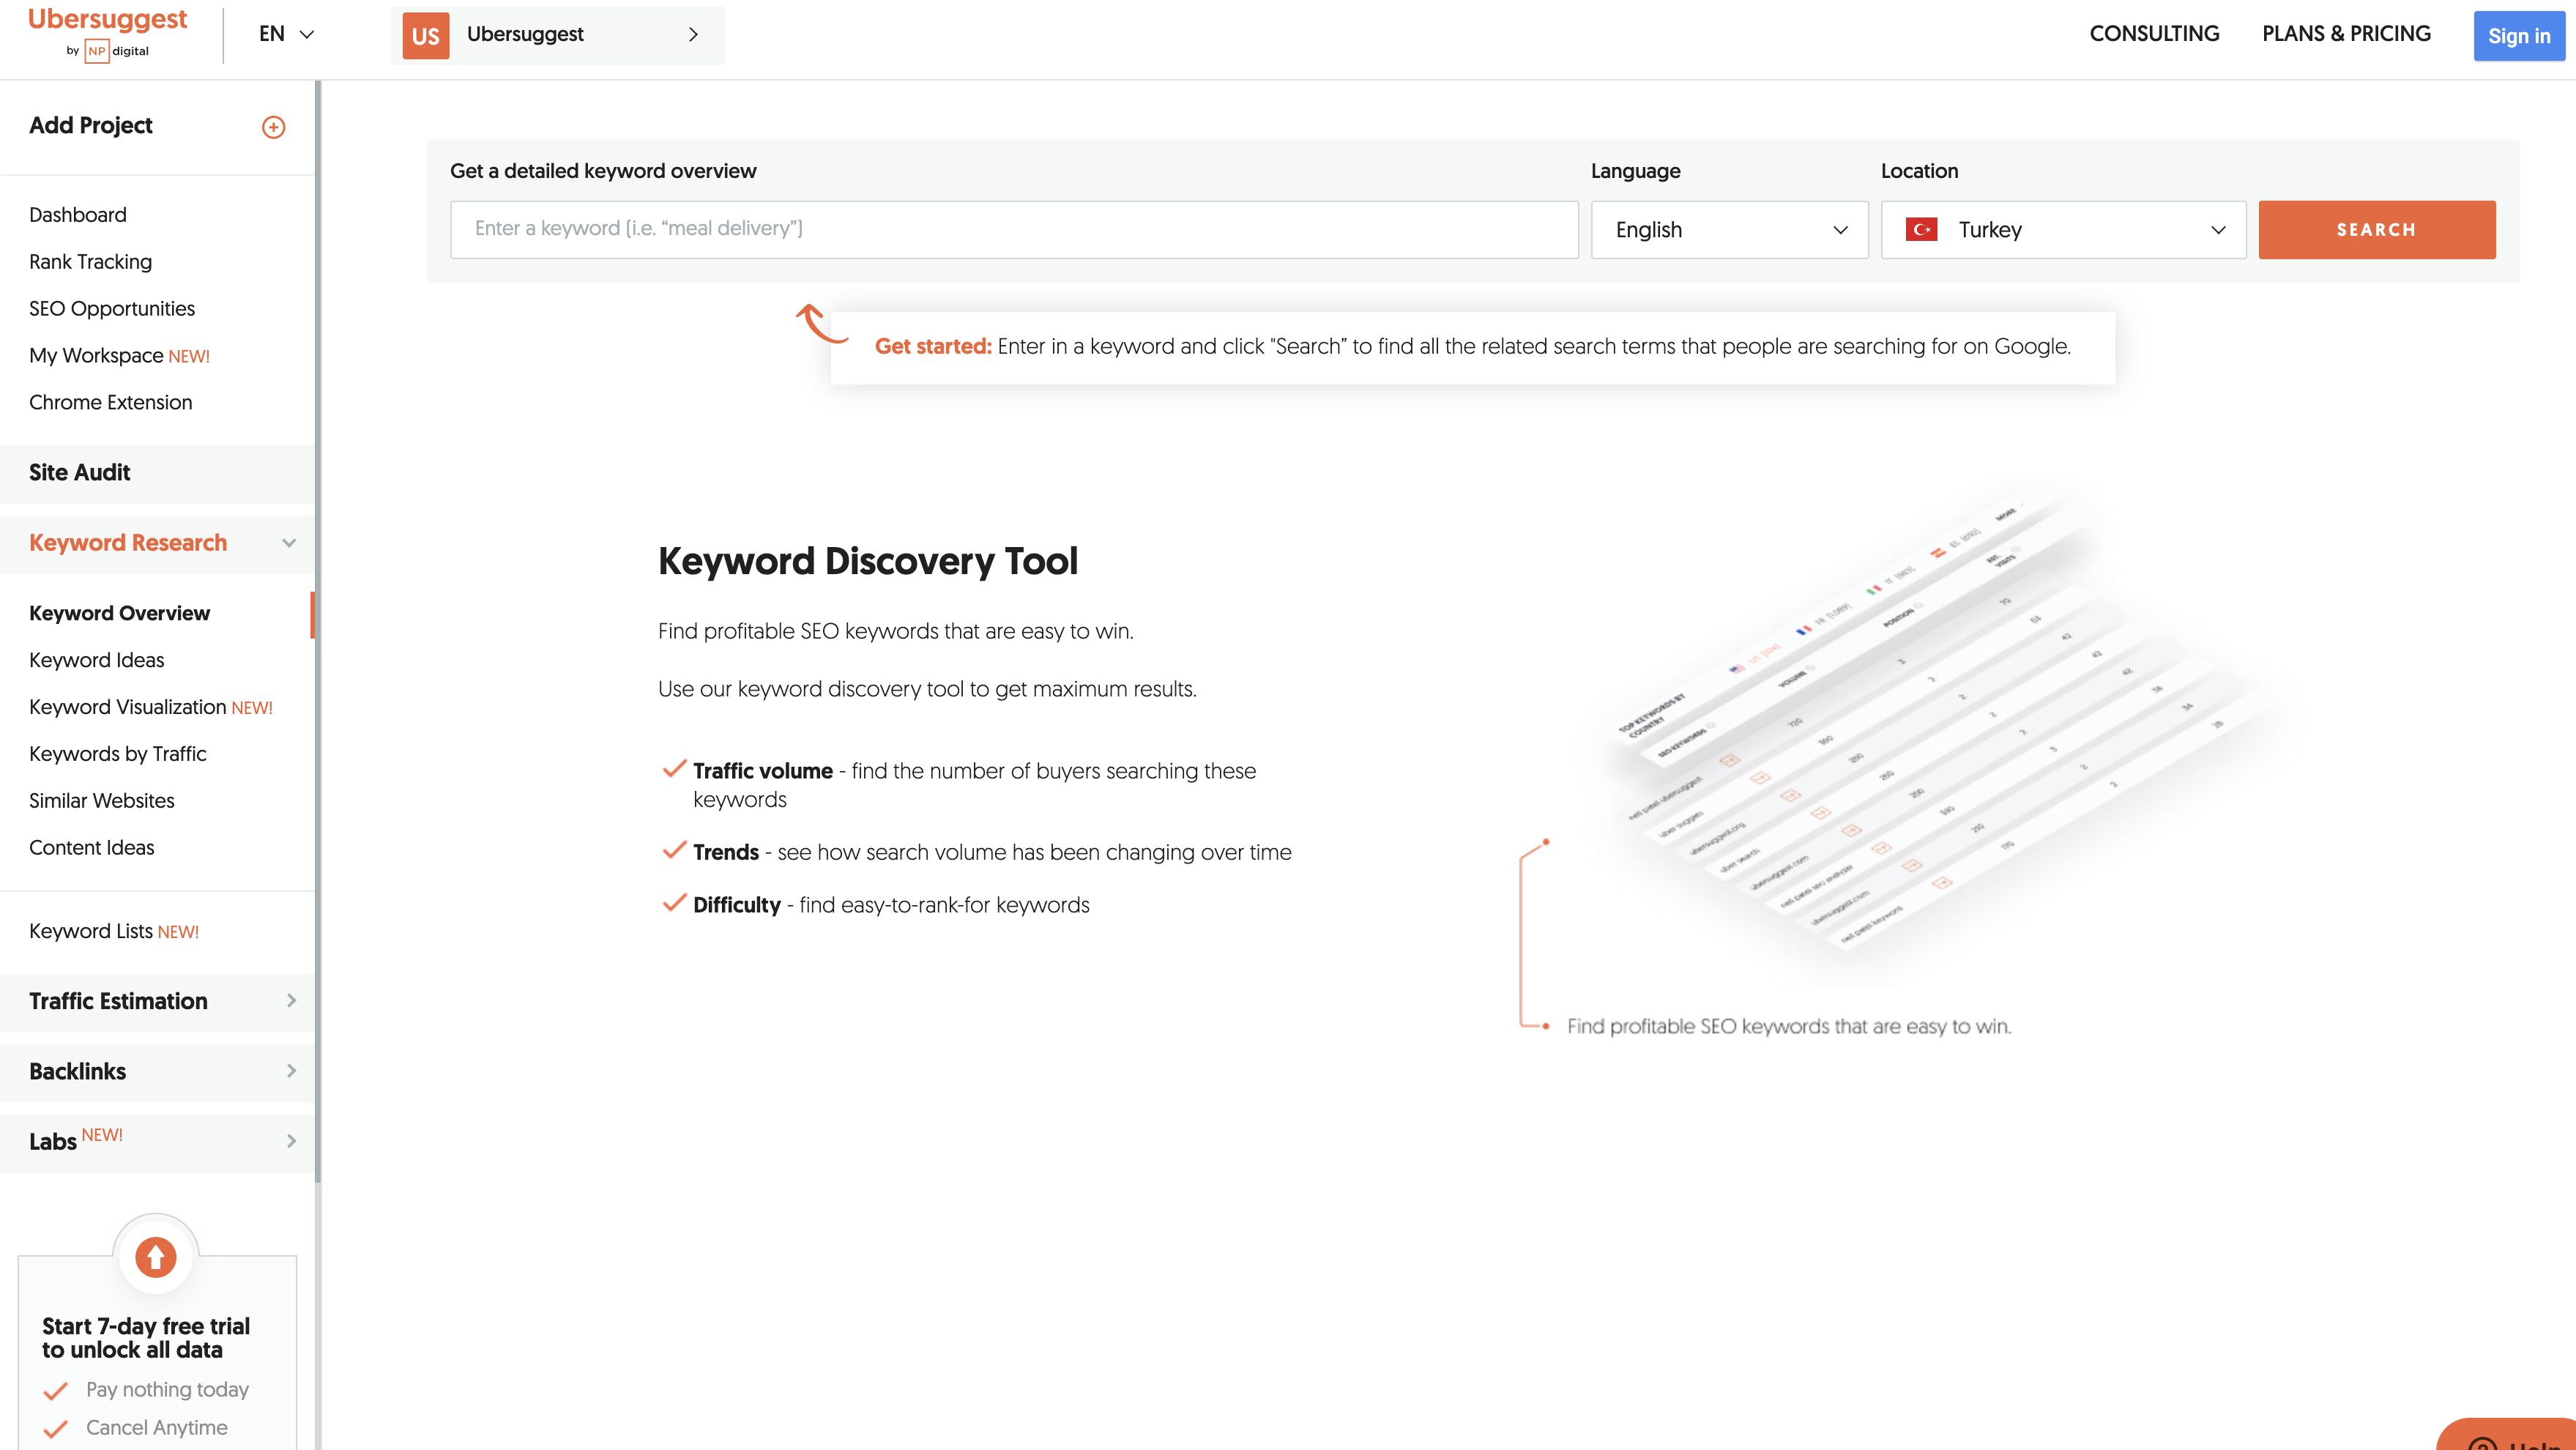This screenshot has width=2576, height=1450.
Task: Click the Traffic volume feature text
Action: pos(975,785)
